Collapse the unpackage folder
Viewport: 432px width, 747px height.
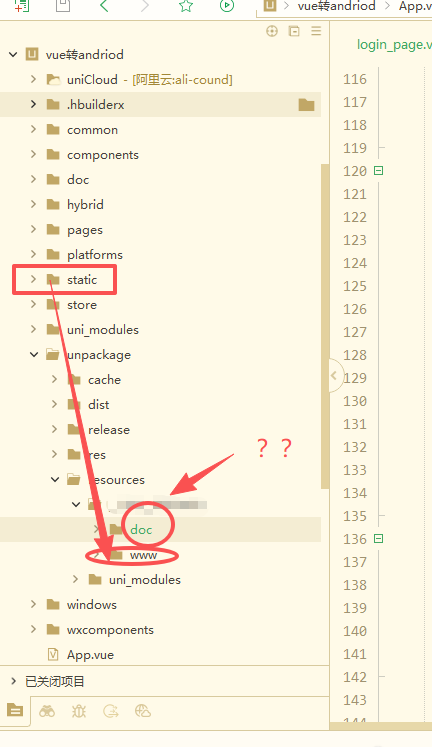pyautogui.click(x=34, y=354)
